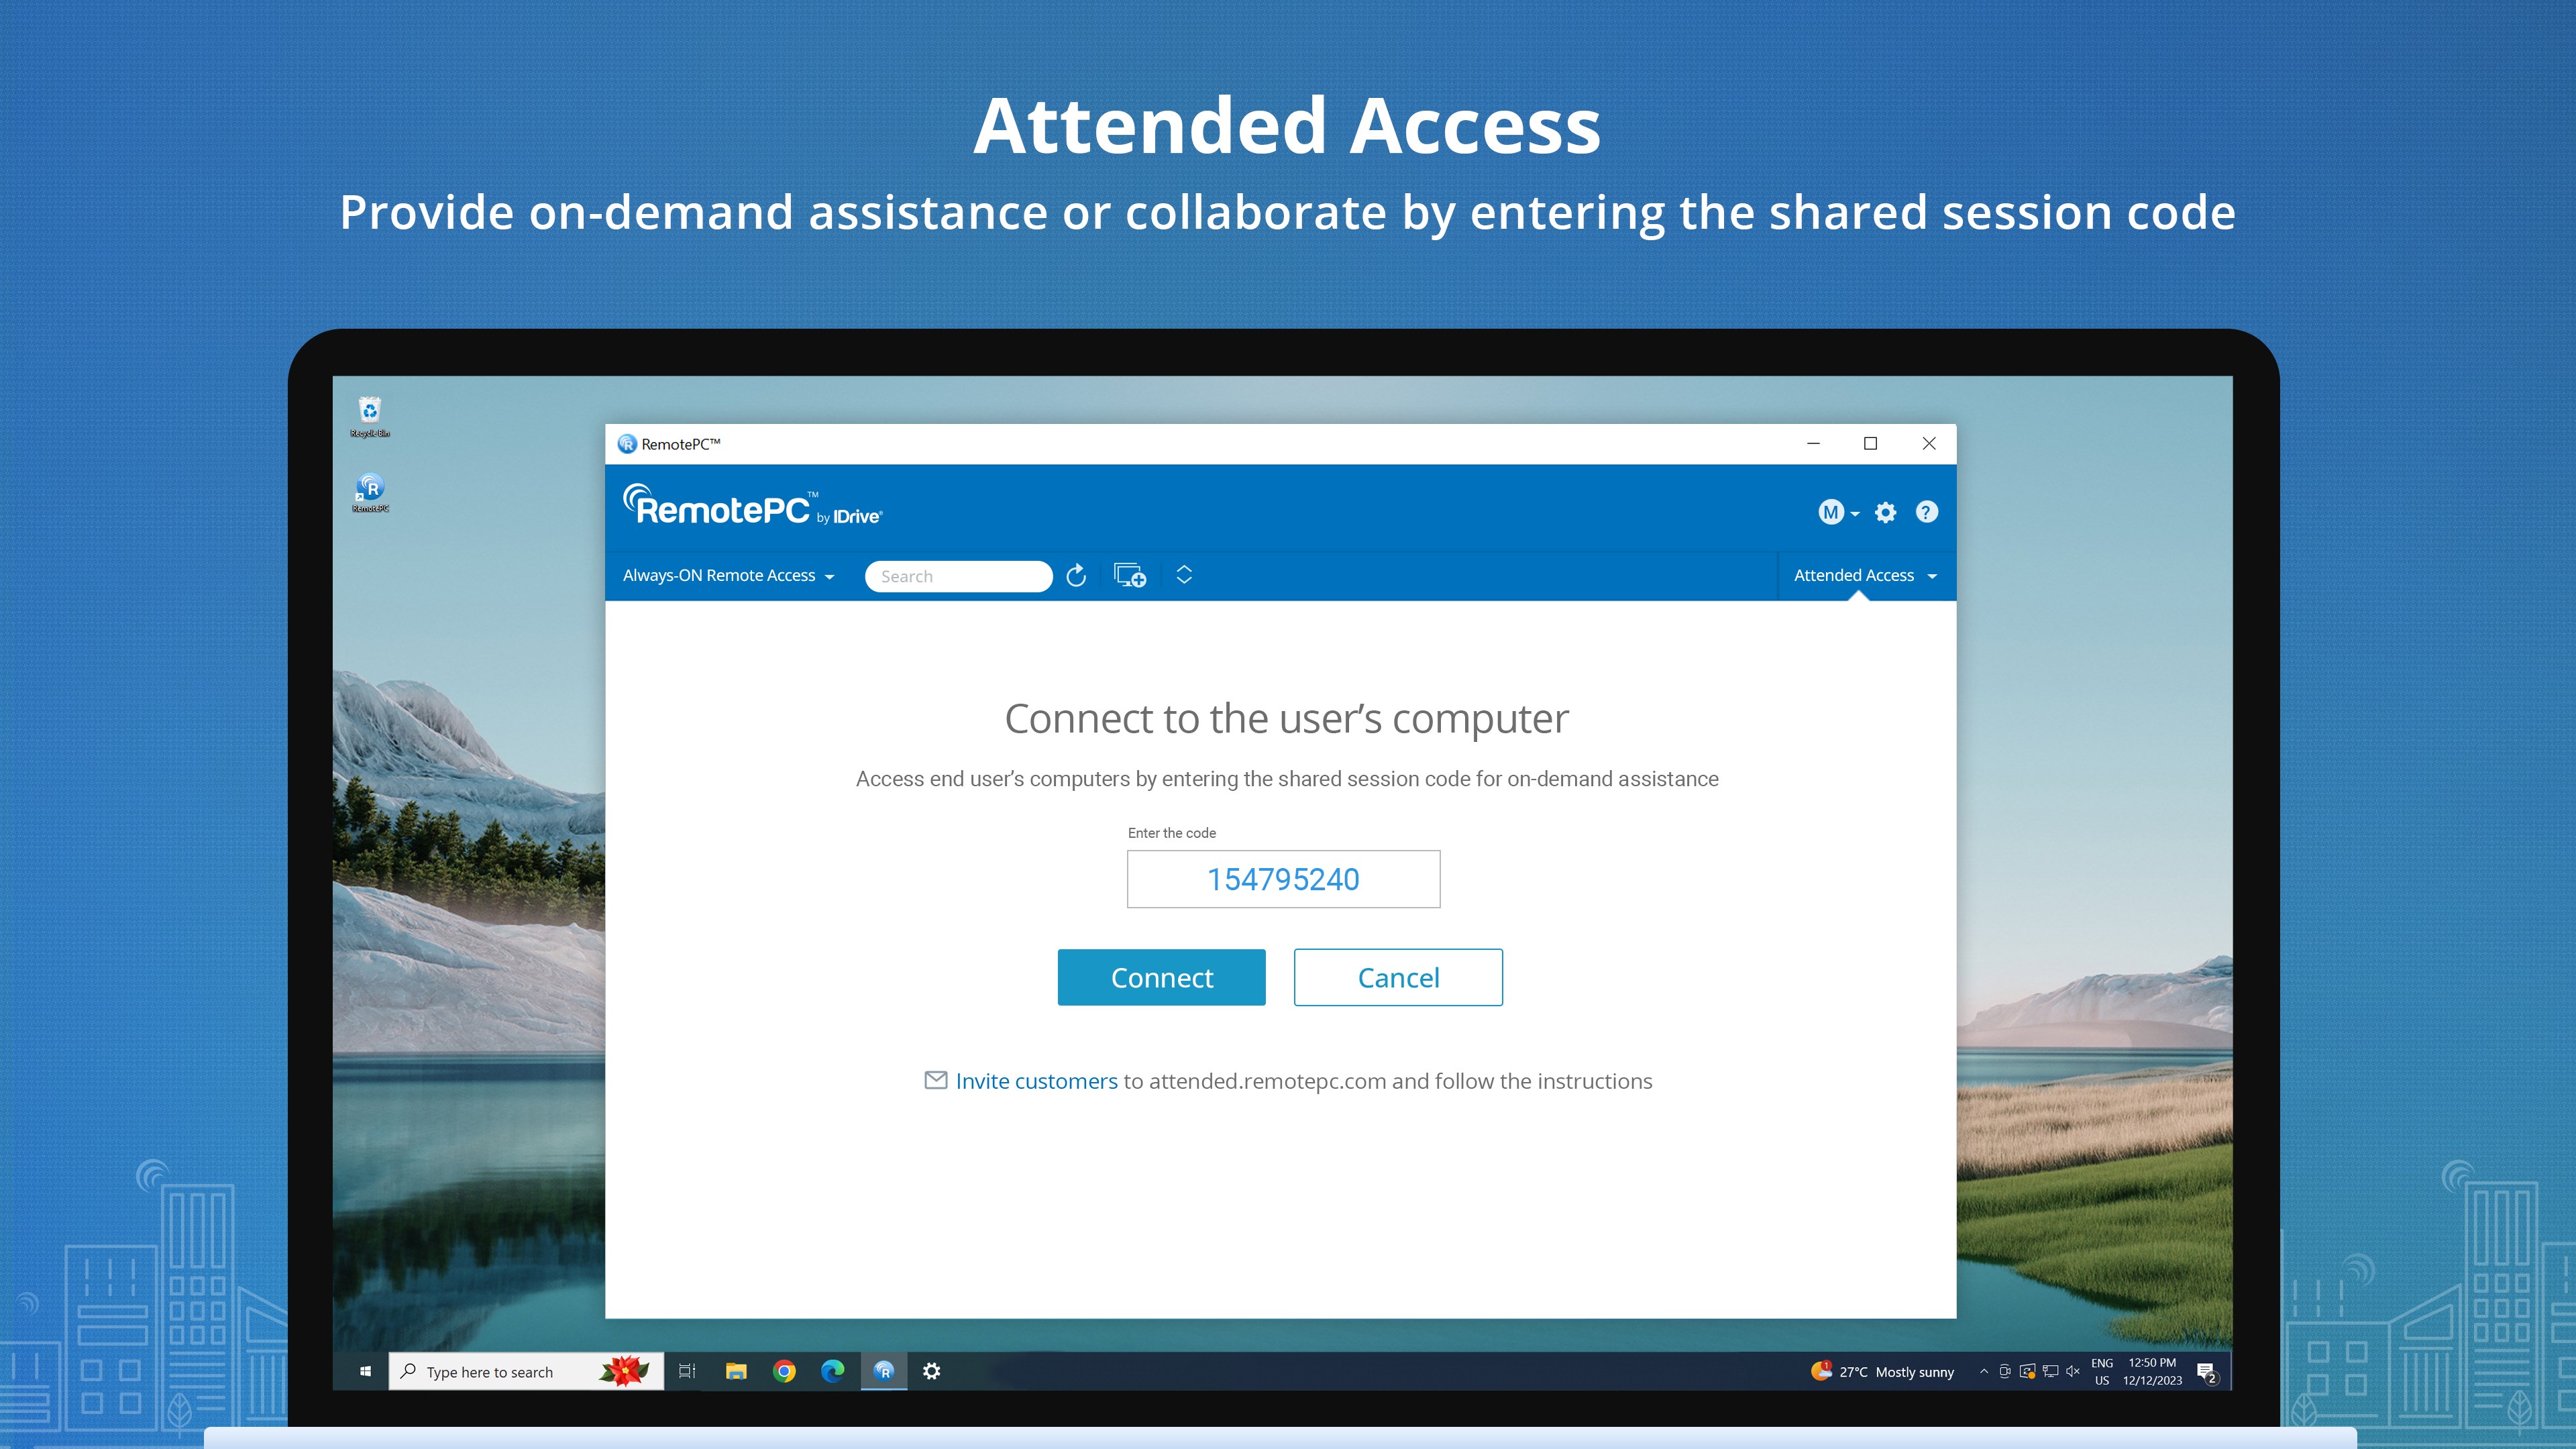2576x1449 pixels.
Task: Follow the Invite customers link
Action: pyautogui.click(x=1036, y=1081)
